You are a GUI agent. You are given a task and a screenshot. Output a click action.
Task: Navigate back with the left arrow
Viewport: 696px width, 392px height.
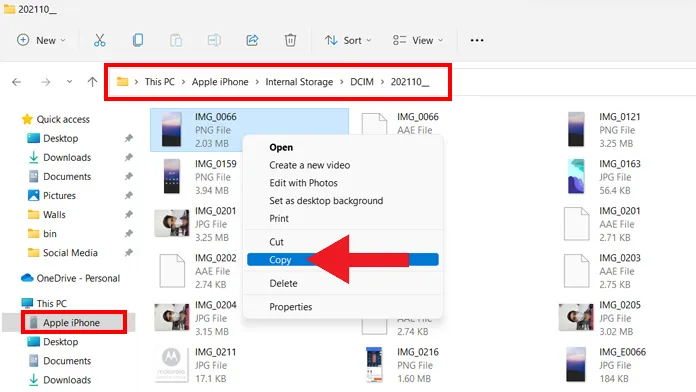click(16, 82)
